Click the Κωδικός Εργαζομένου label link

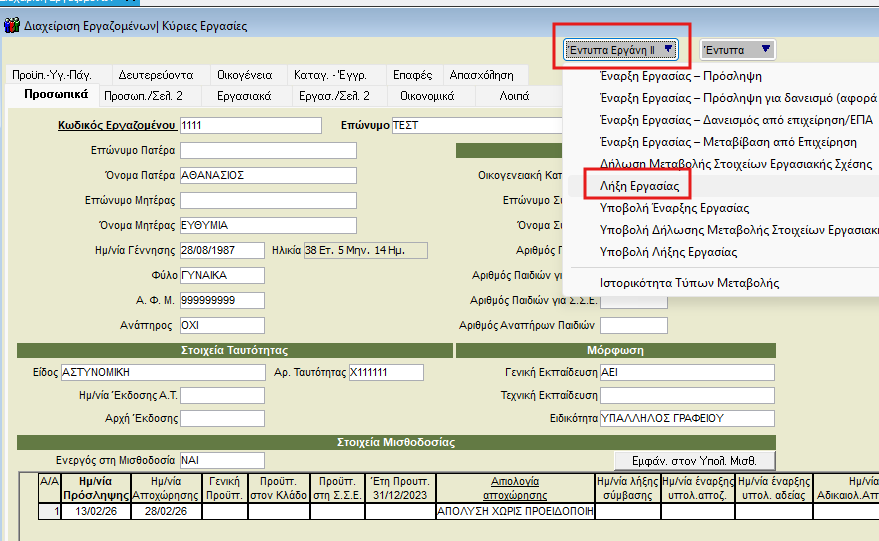tap(118, 125)
